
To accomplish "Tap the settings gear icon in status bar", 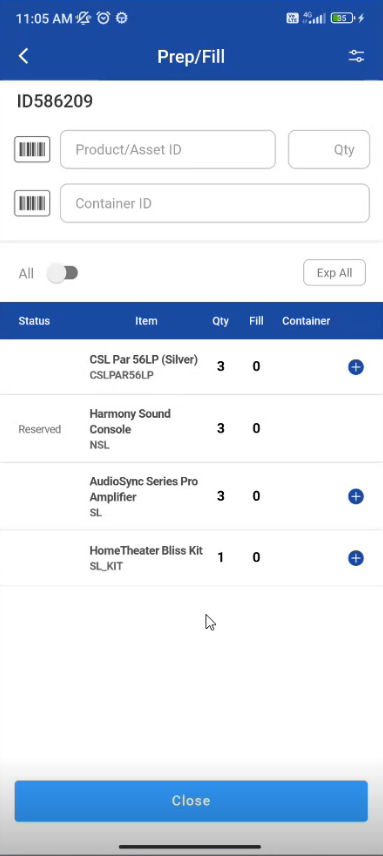I will click(x=122, y=18).
